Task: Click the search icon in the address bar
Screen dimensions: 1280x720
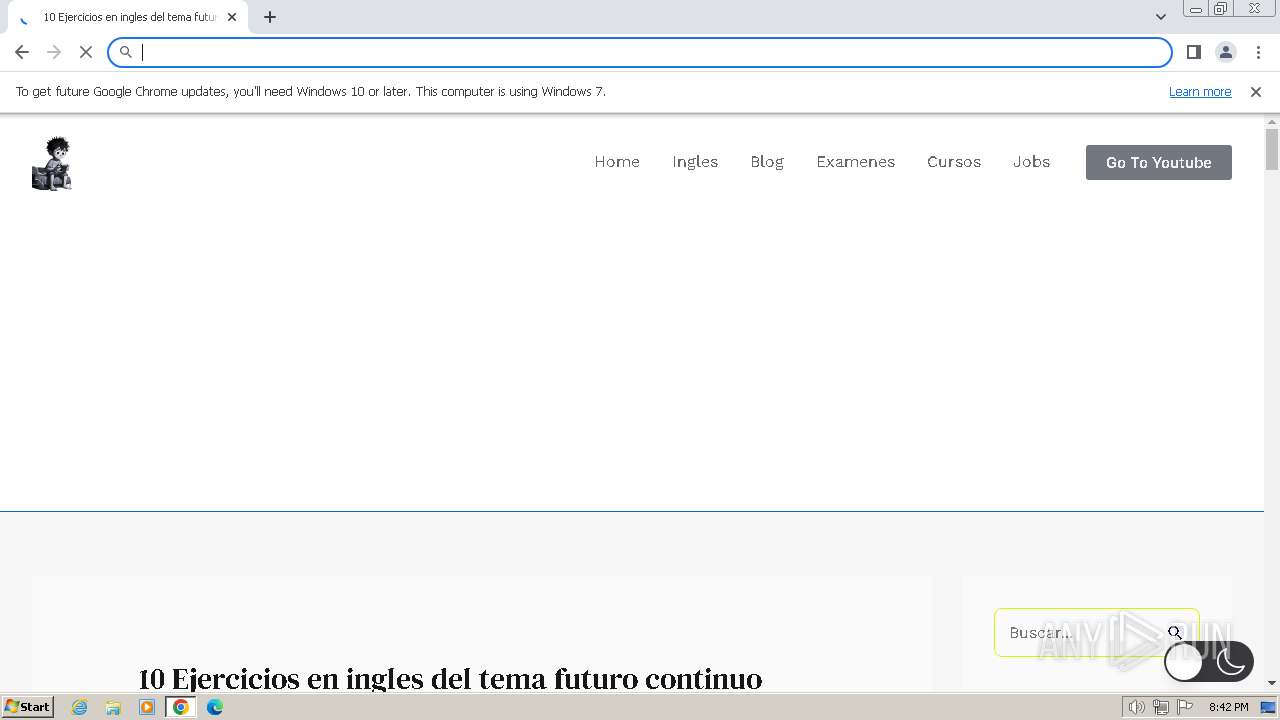Action: [126, 52]
